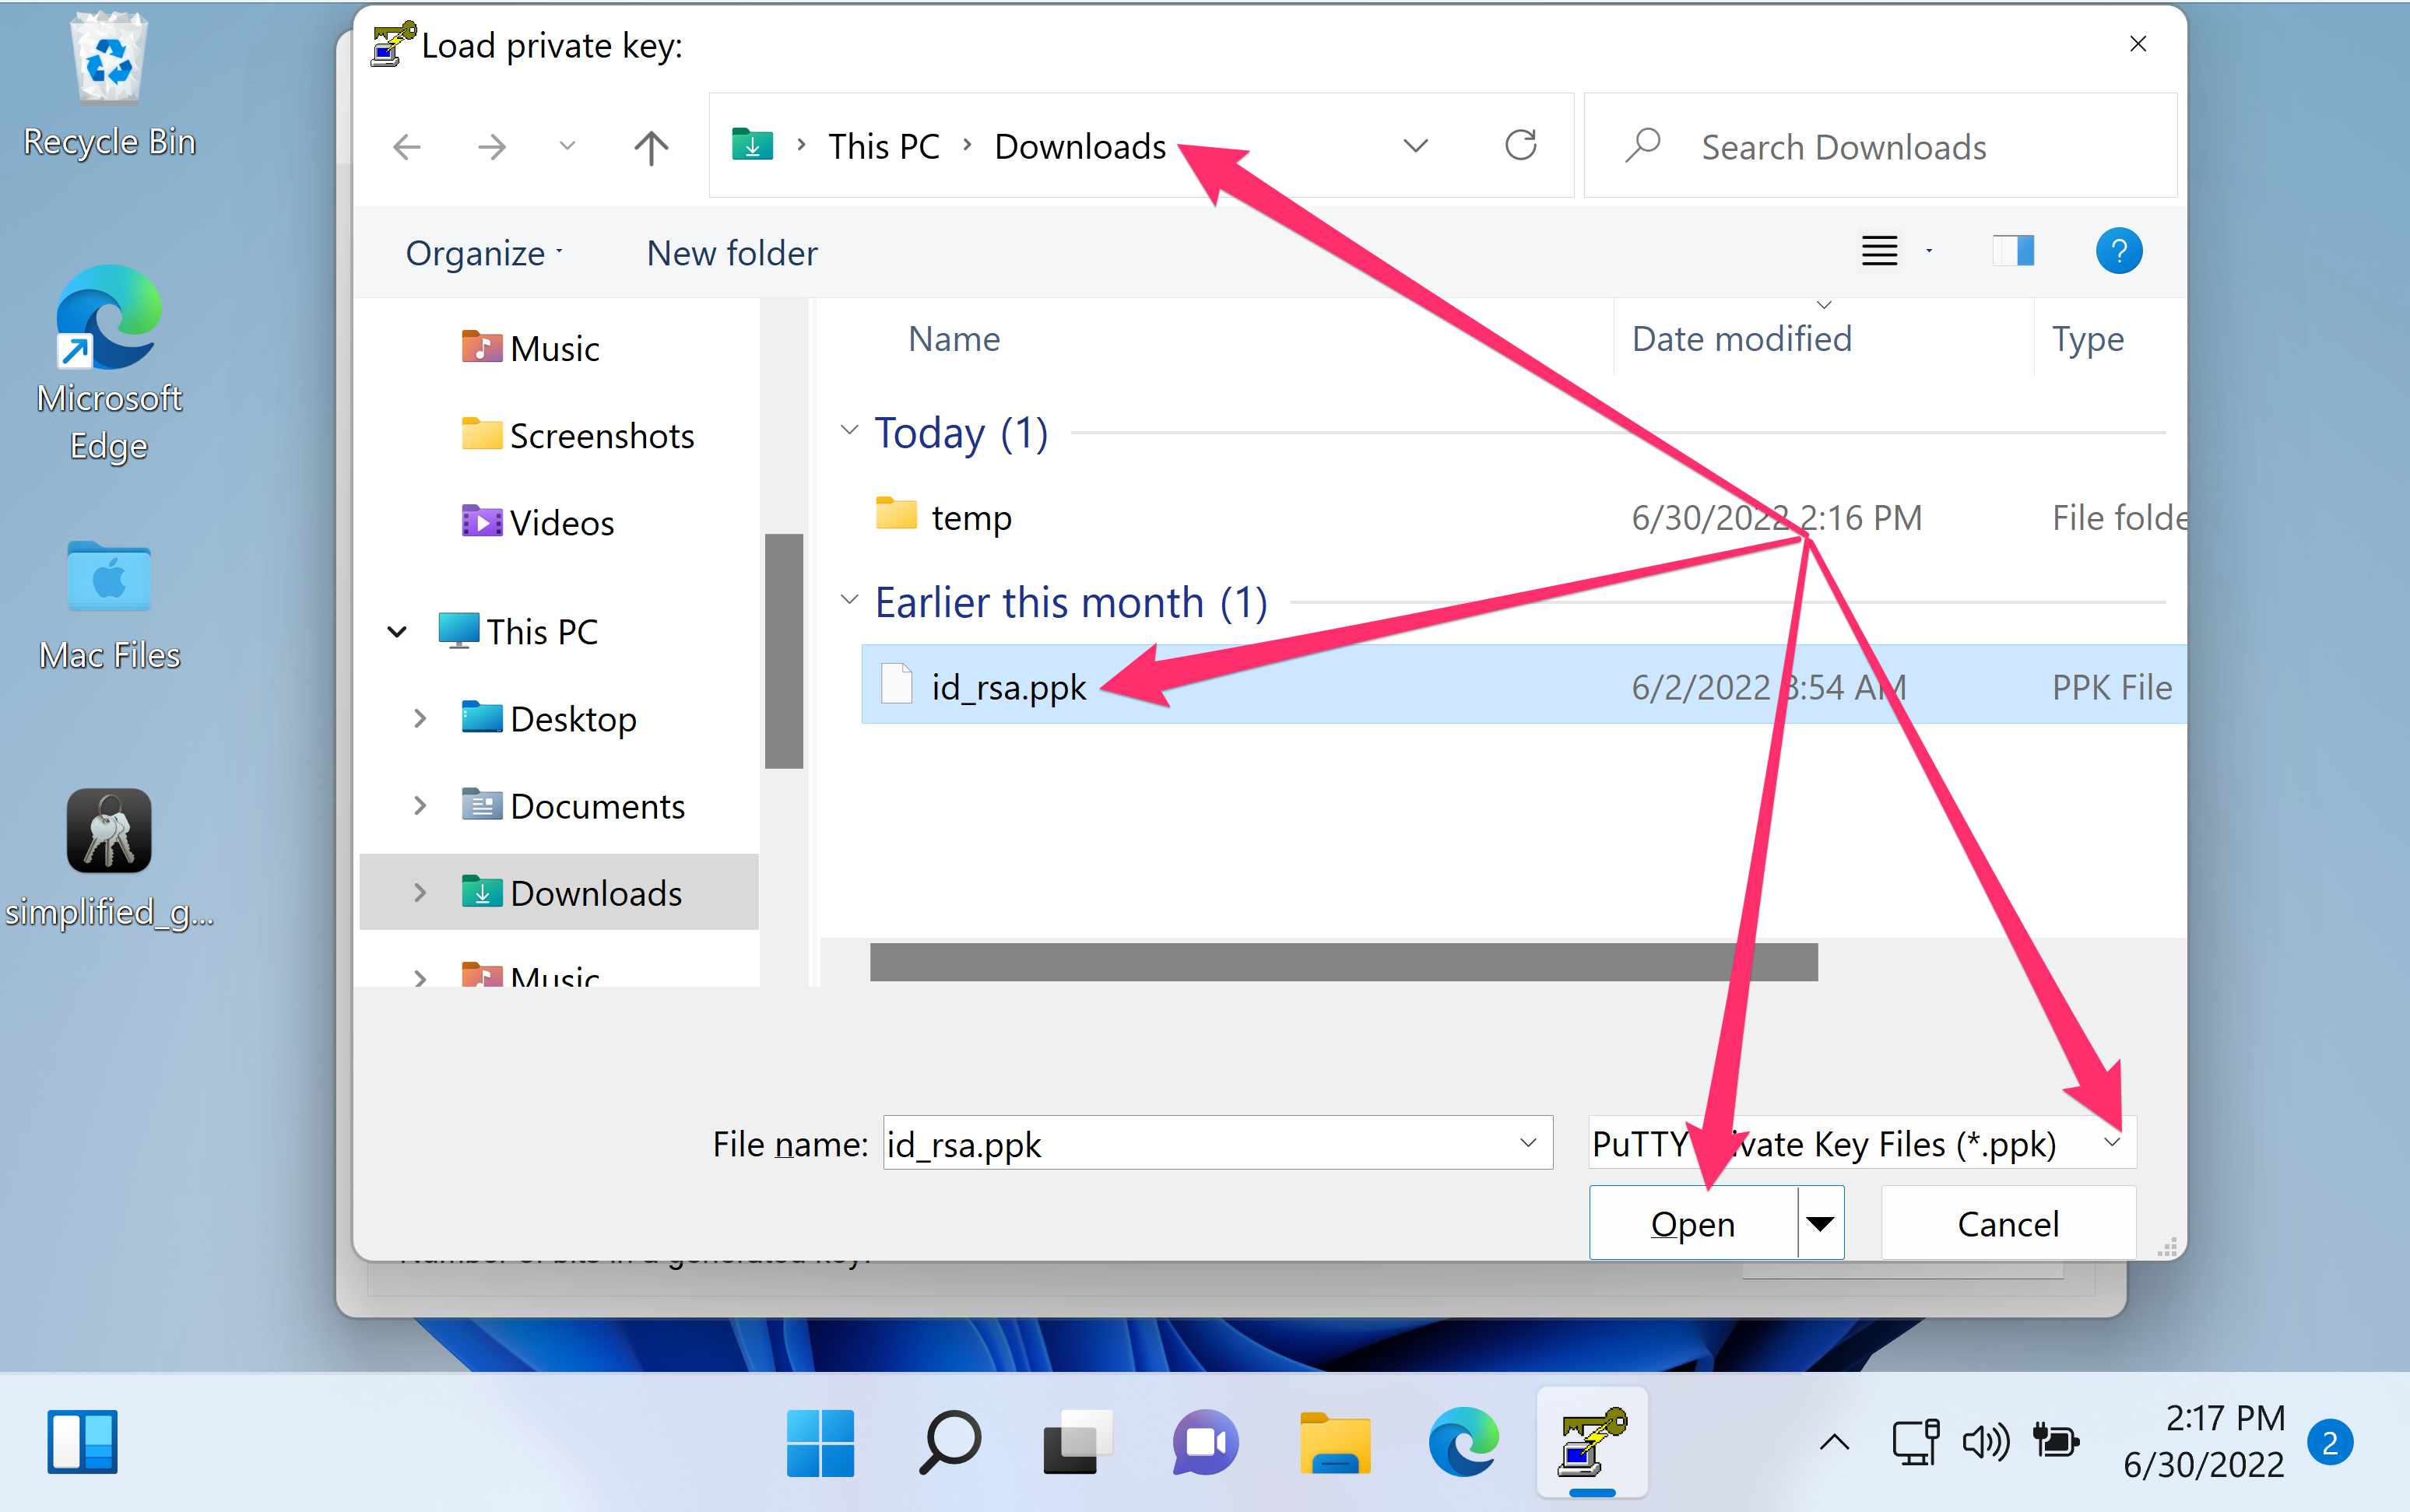
Task: Open the PuTTY Private Key Files filter dropdown
Action: 1861,1143
